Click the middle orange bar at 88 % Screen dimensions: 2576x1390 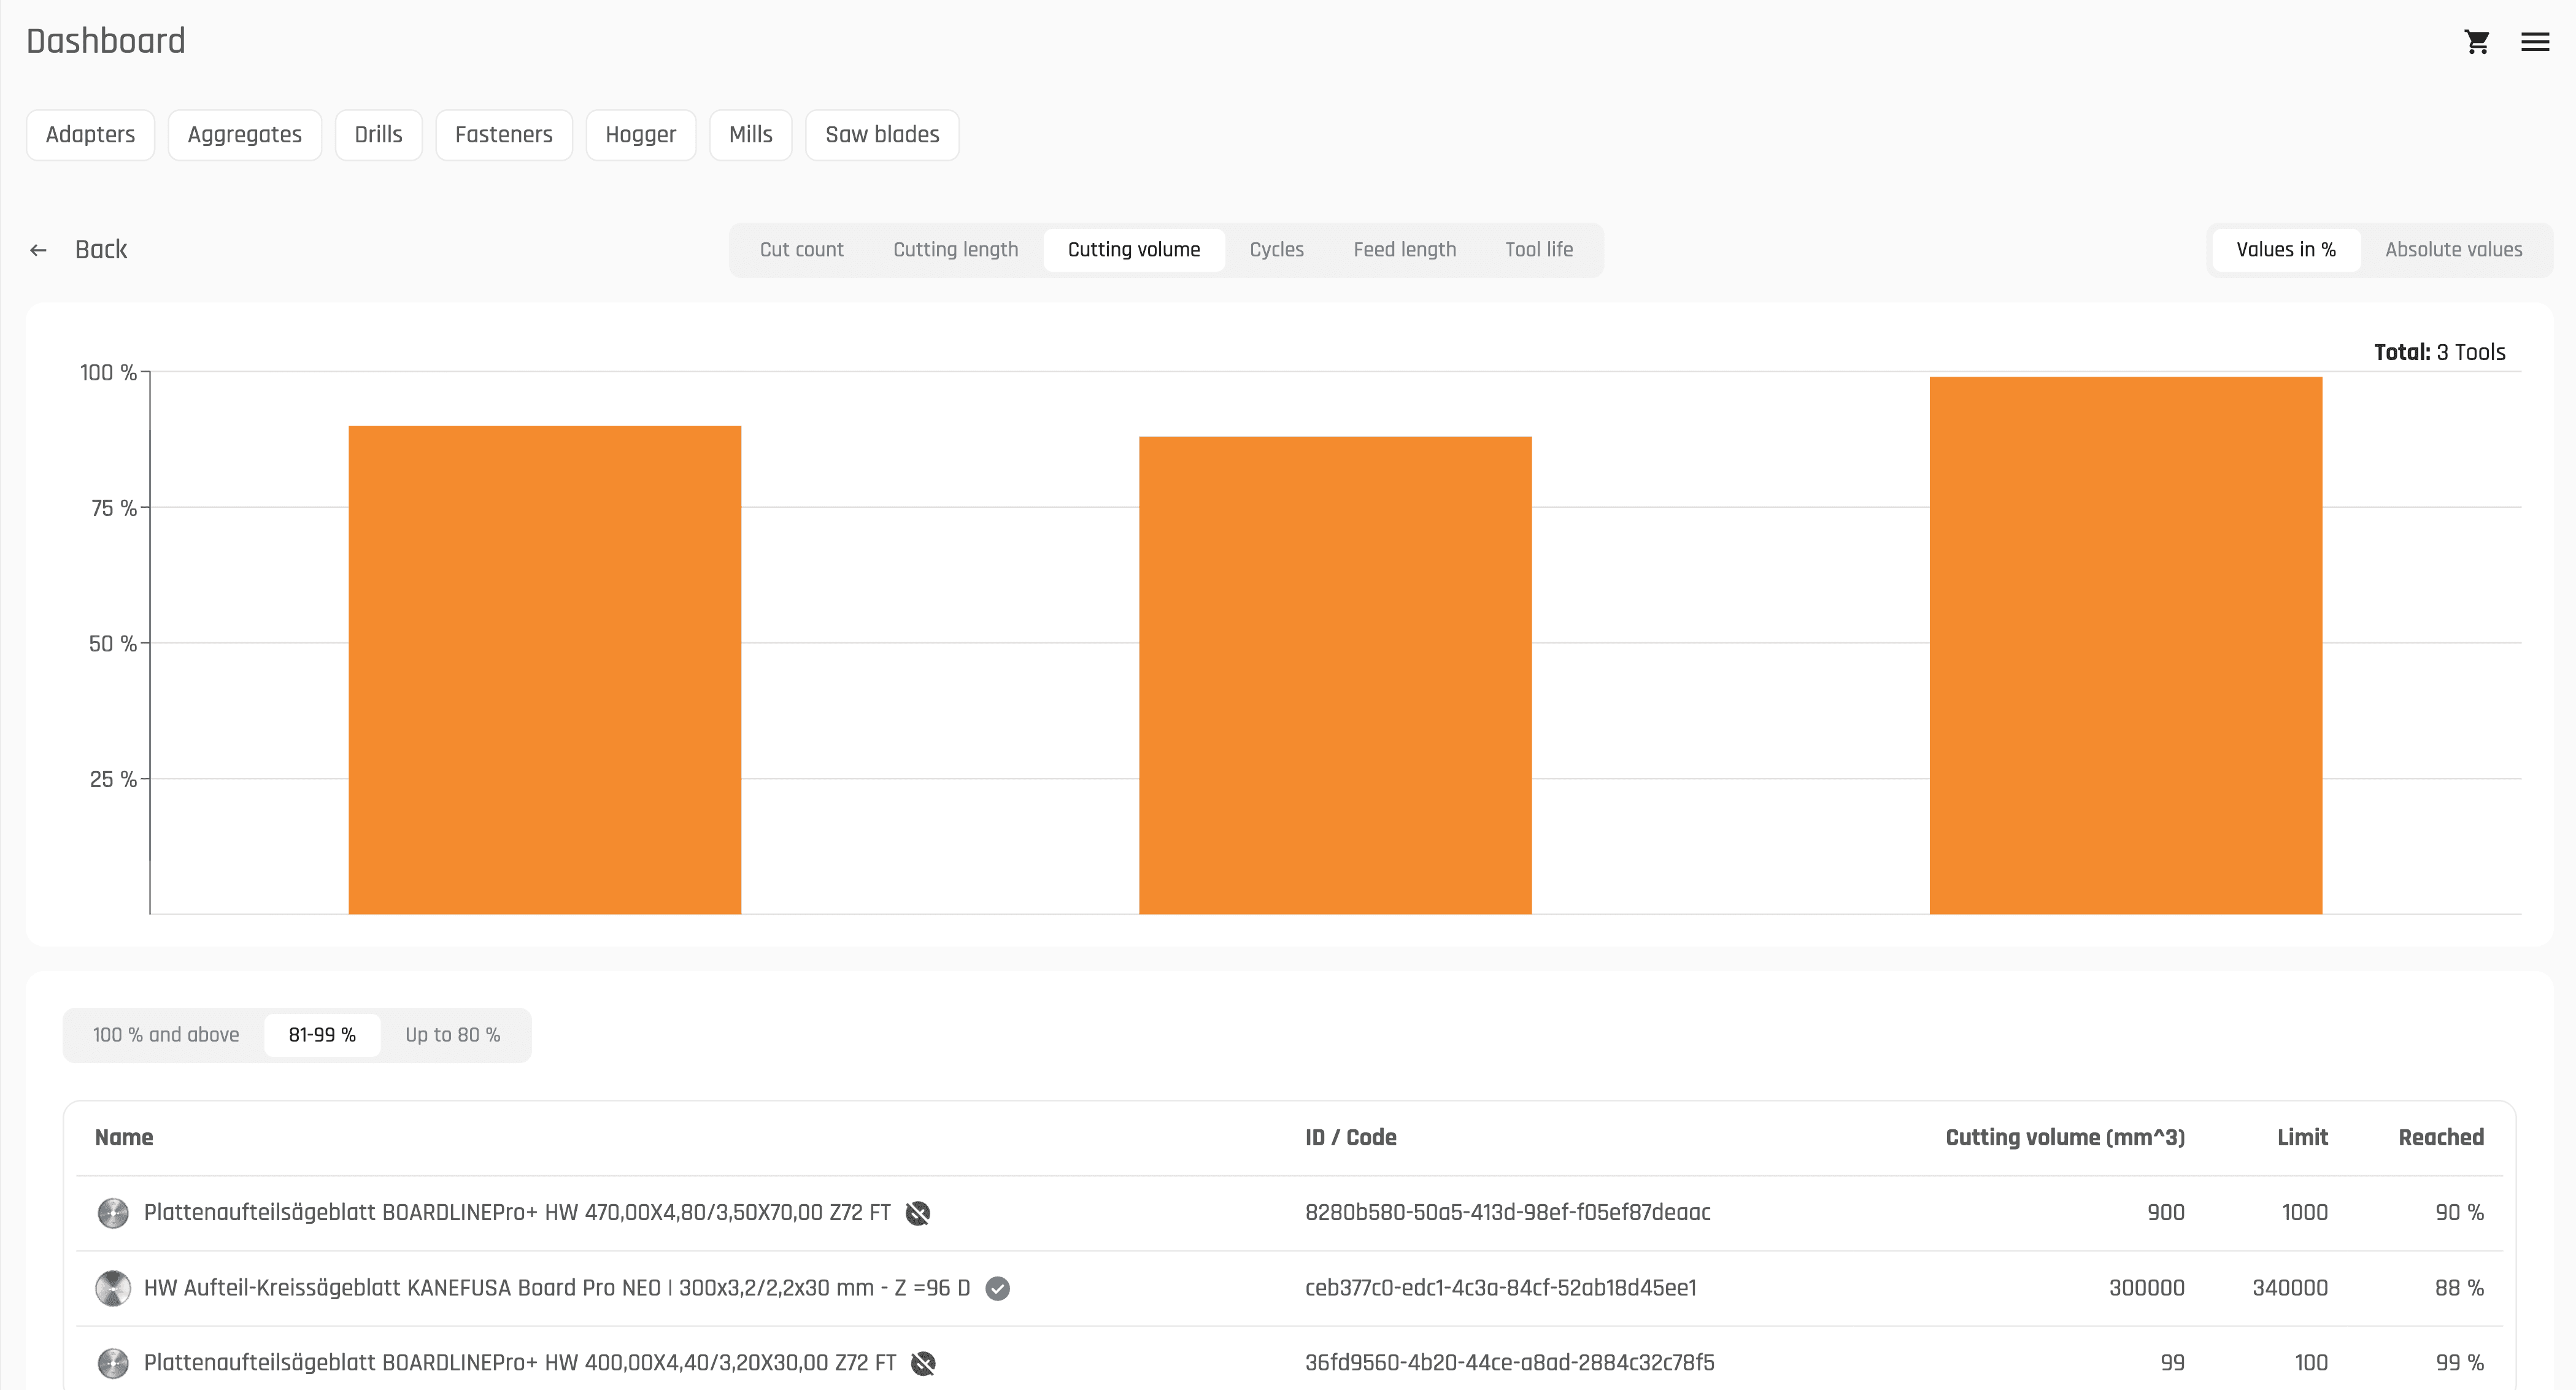[x=1335, y=675]
